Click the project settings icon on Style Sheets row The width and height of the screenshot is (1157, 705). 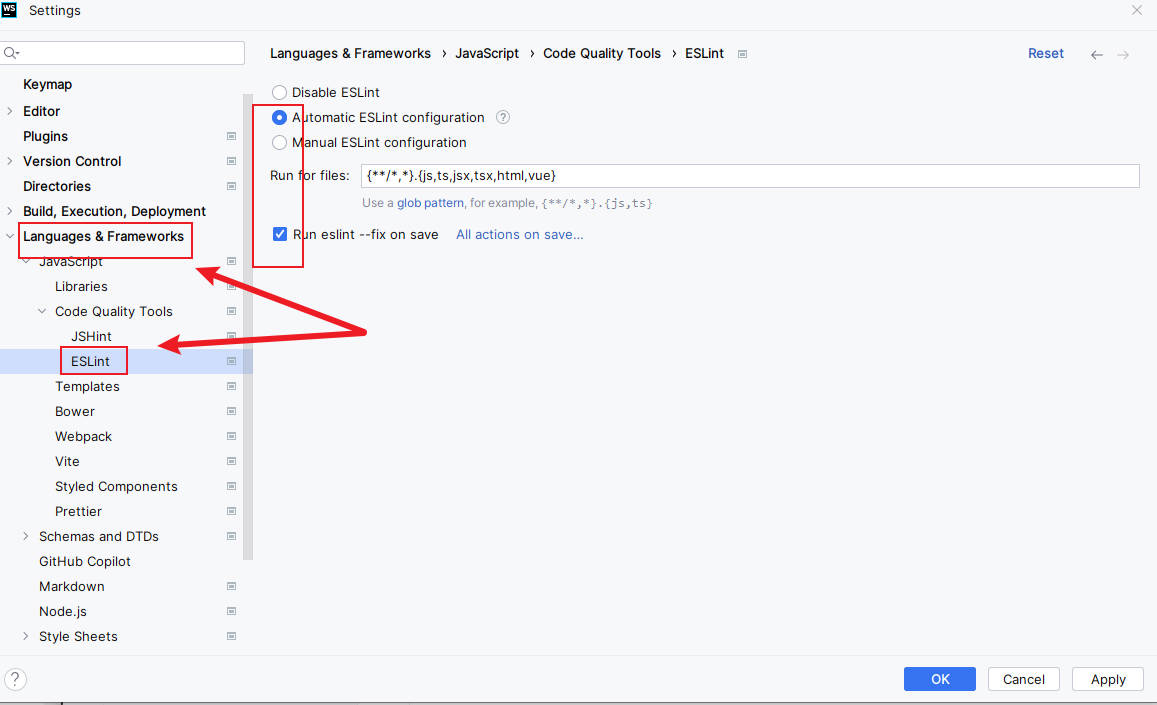tap(231, 636)
